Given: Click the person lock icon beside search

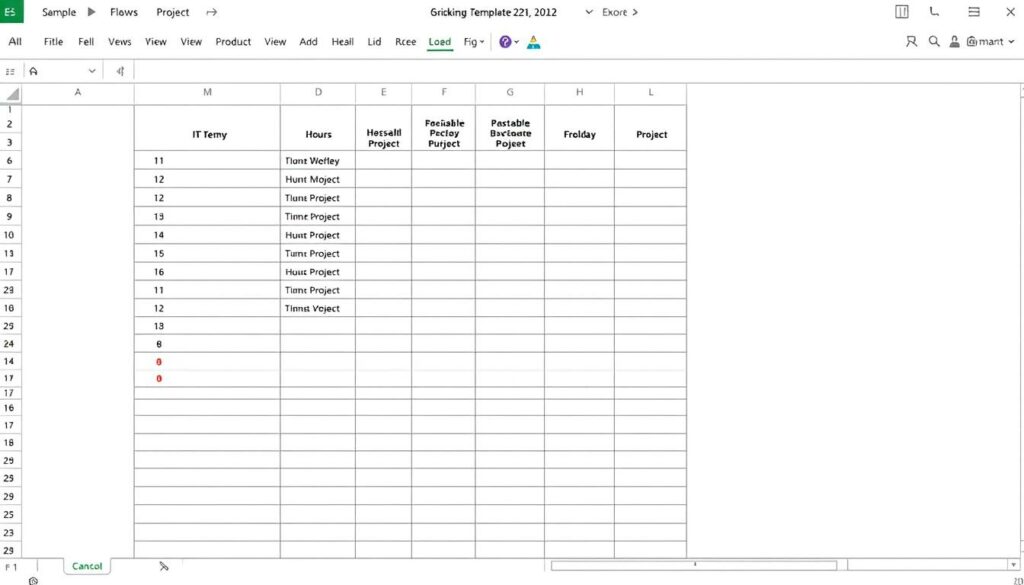Looking at the screenshot, I should [954, 41].
